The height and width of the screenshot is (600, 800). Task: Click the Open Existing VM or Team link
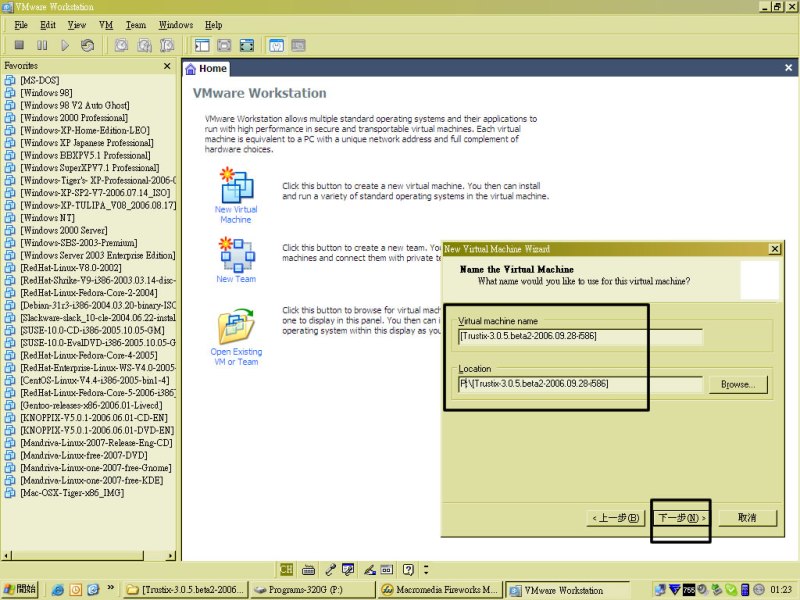pos(236,357)
